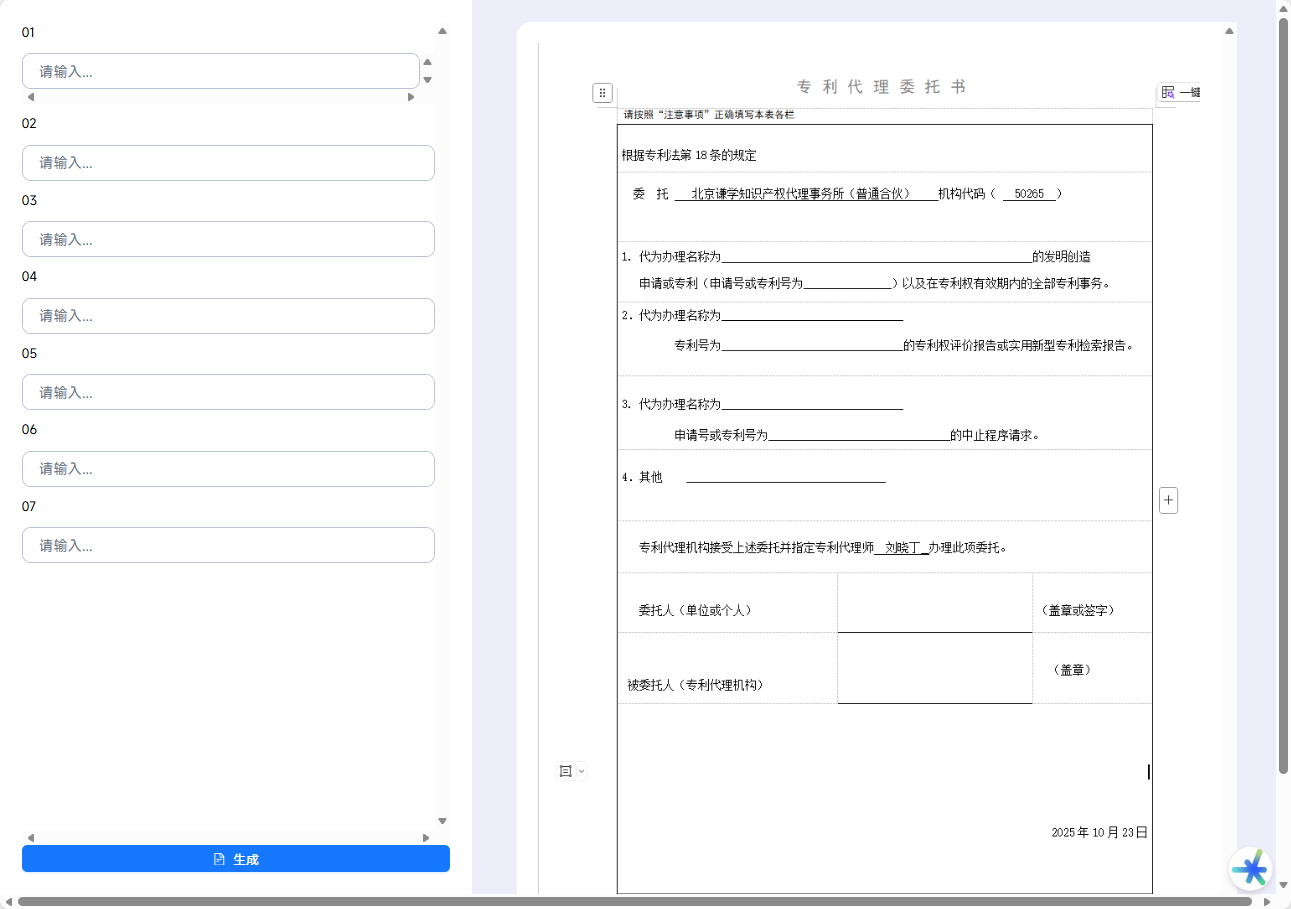Image resolution: width=1291 pixels, height=909 pixels.
Task: Click into the 02 text input
Action: pyautogui.click(x=228, y=163)
